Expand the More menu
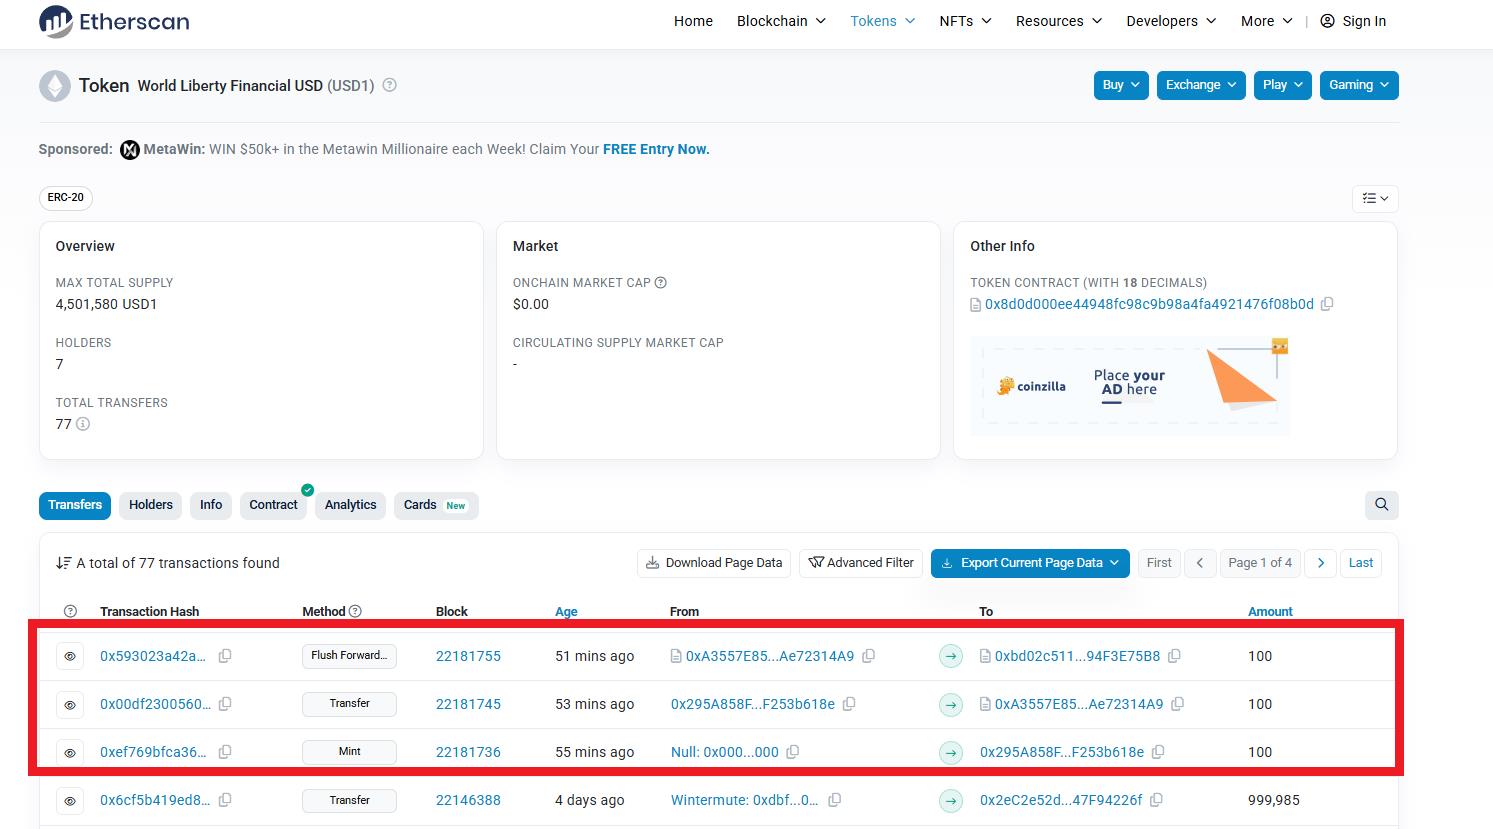Viewport: 1493px width, 829px height. 1266,21
